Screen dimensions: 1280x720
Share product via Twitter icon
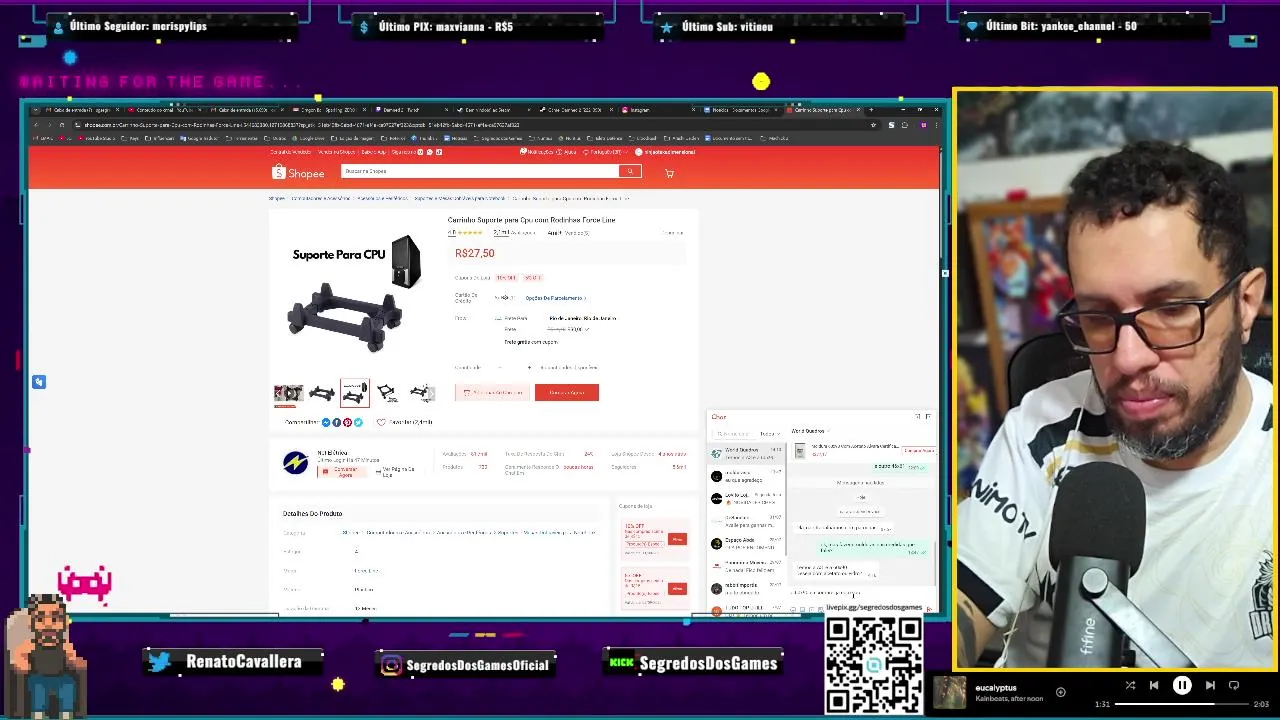(358, 423)
